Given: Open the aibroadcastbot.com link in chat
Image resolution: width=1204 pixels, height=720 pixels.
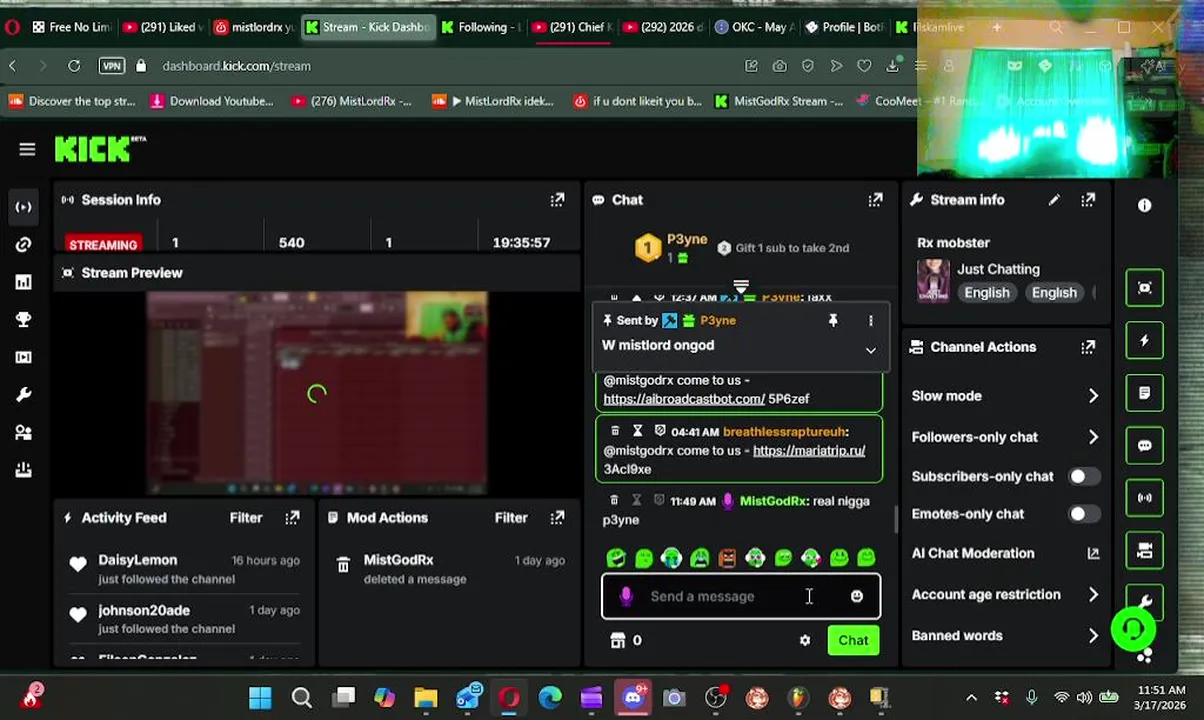Looking at the screenshot, I should pyautogui.click(x=684, y=399).
